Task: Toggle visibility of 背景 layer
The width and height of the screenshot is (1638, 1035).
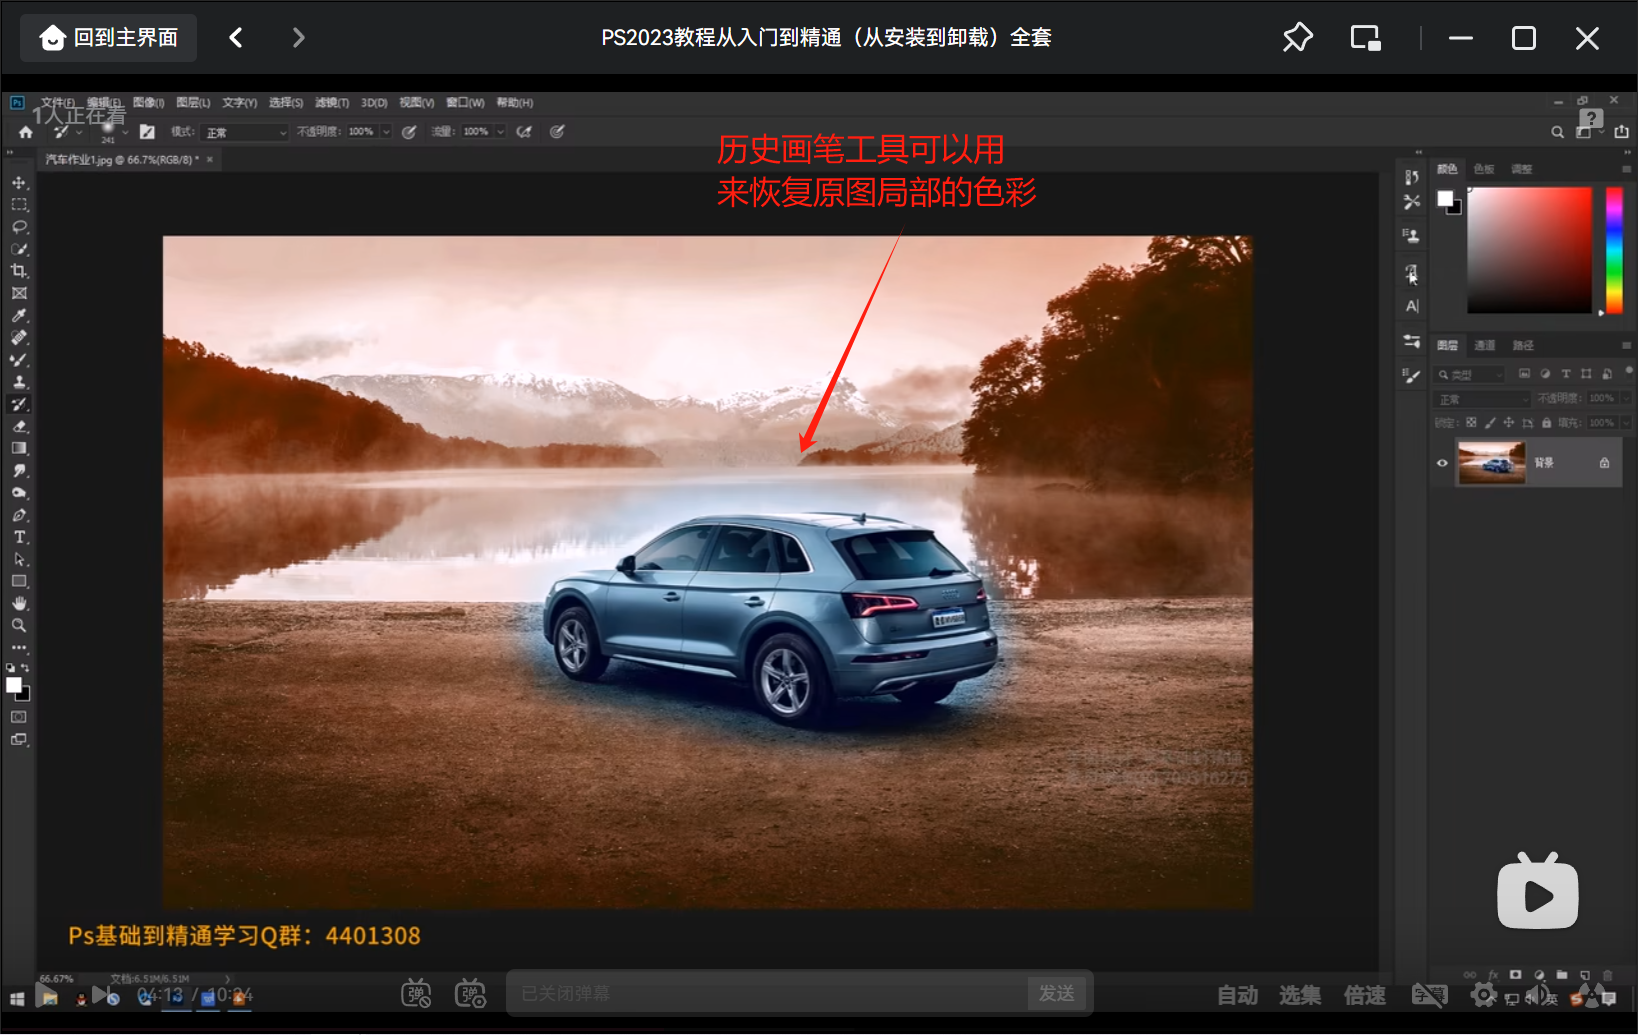Action: [1442, 463]
